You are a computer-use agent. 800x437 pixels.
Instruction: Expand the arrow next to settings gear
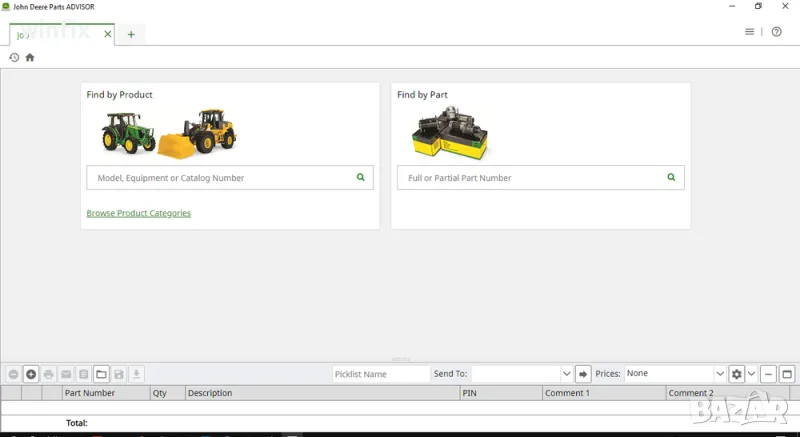pos(751,374)
